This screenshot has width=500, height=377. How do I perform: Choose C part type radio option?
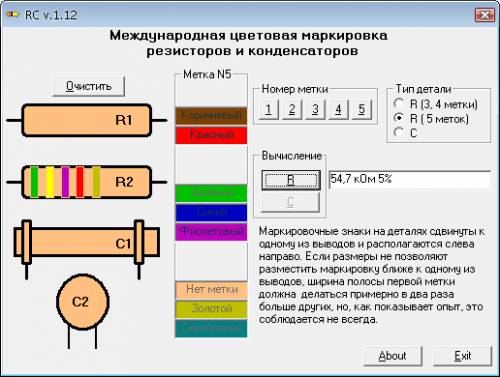[x=405, y=133]
